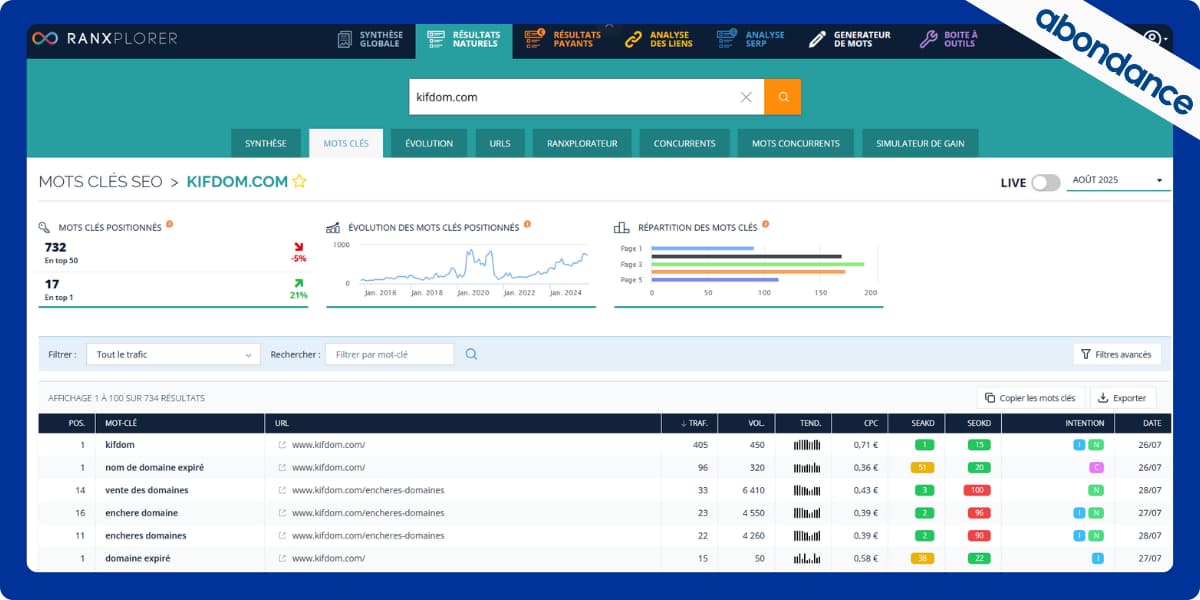Switch to the MOTS CONCURRENTS tab
This screenshot has height=600, width=1200.
pos(796,143)
